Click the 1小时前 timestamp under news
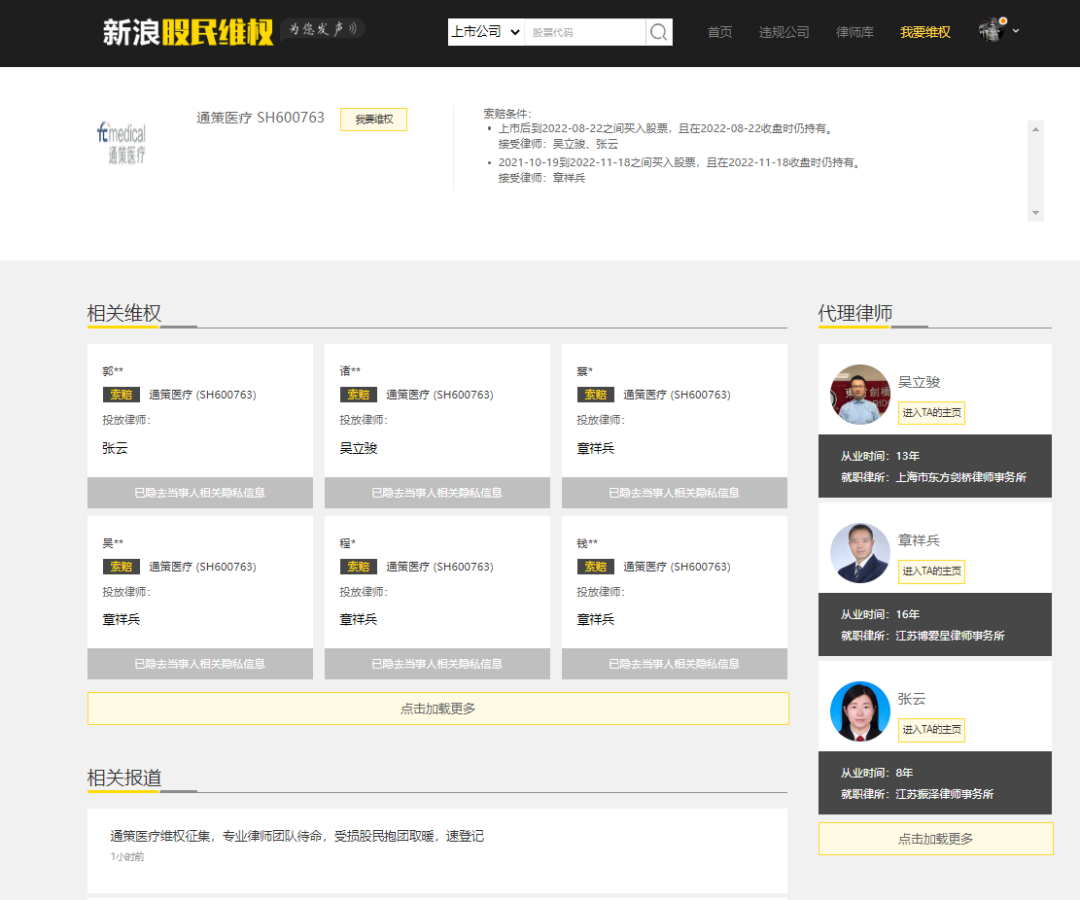Screen dimensions: 1080x900 [127, 857]
